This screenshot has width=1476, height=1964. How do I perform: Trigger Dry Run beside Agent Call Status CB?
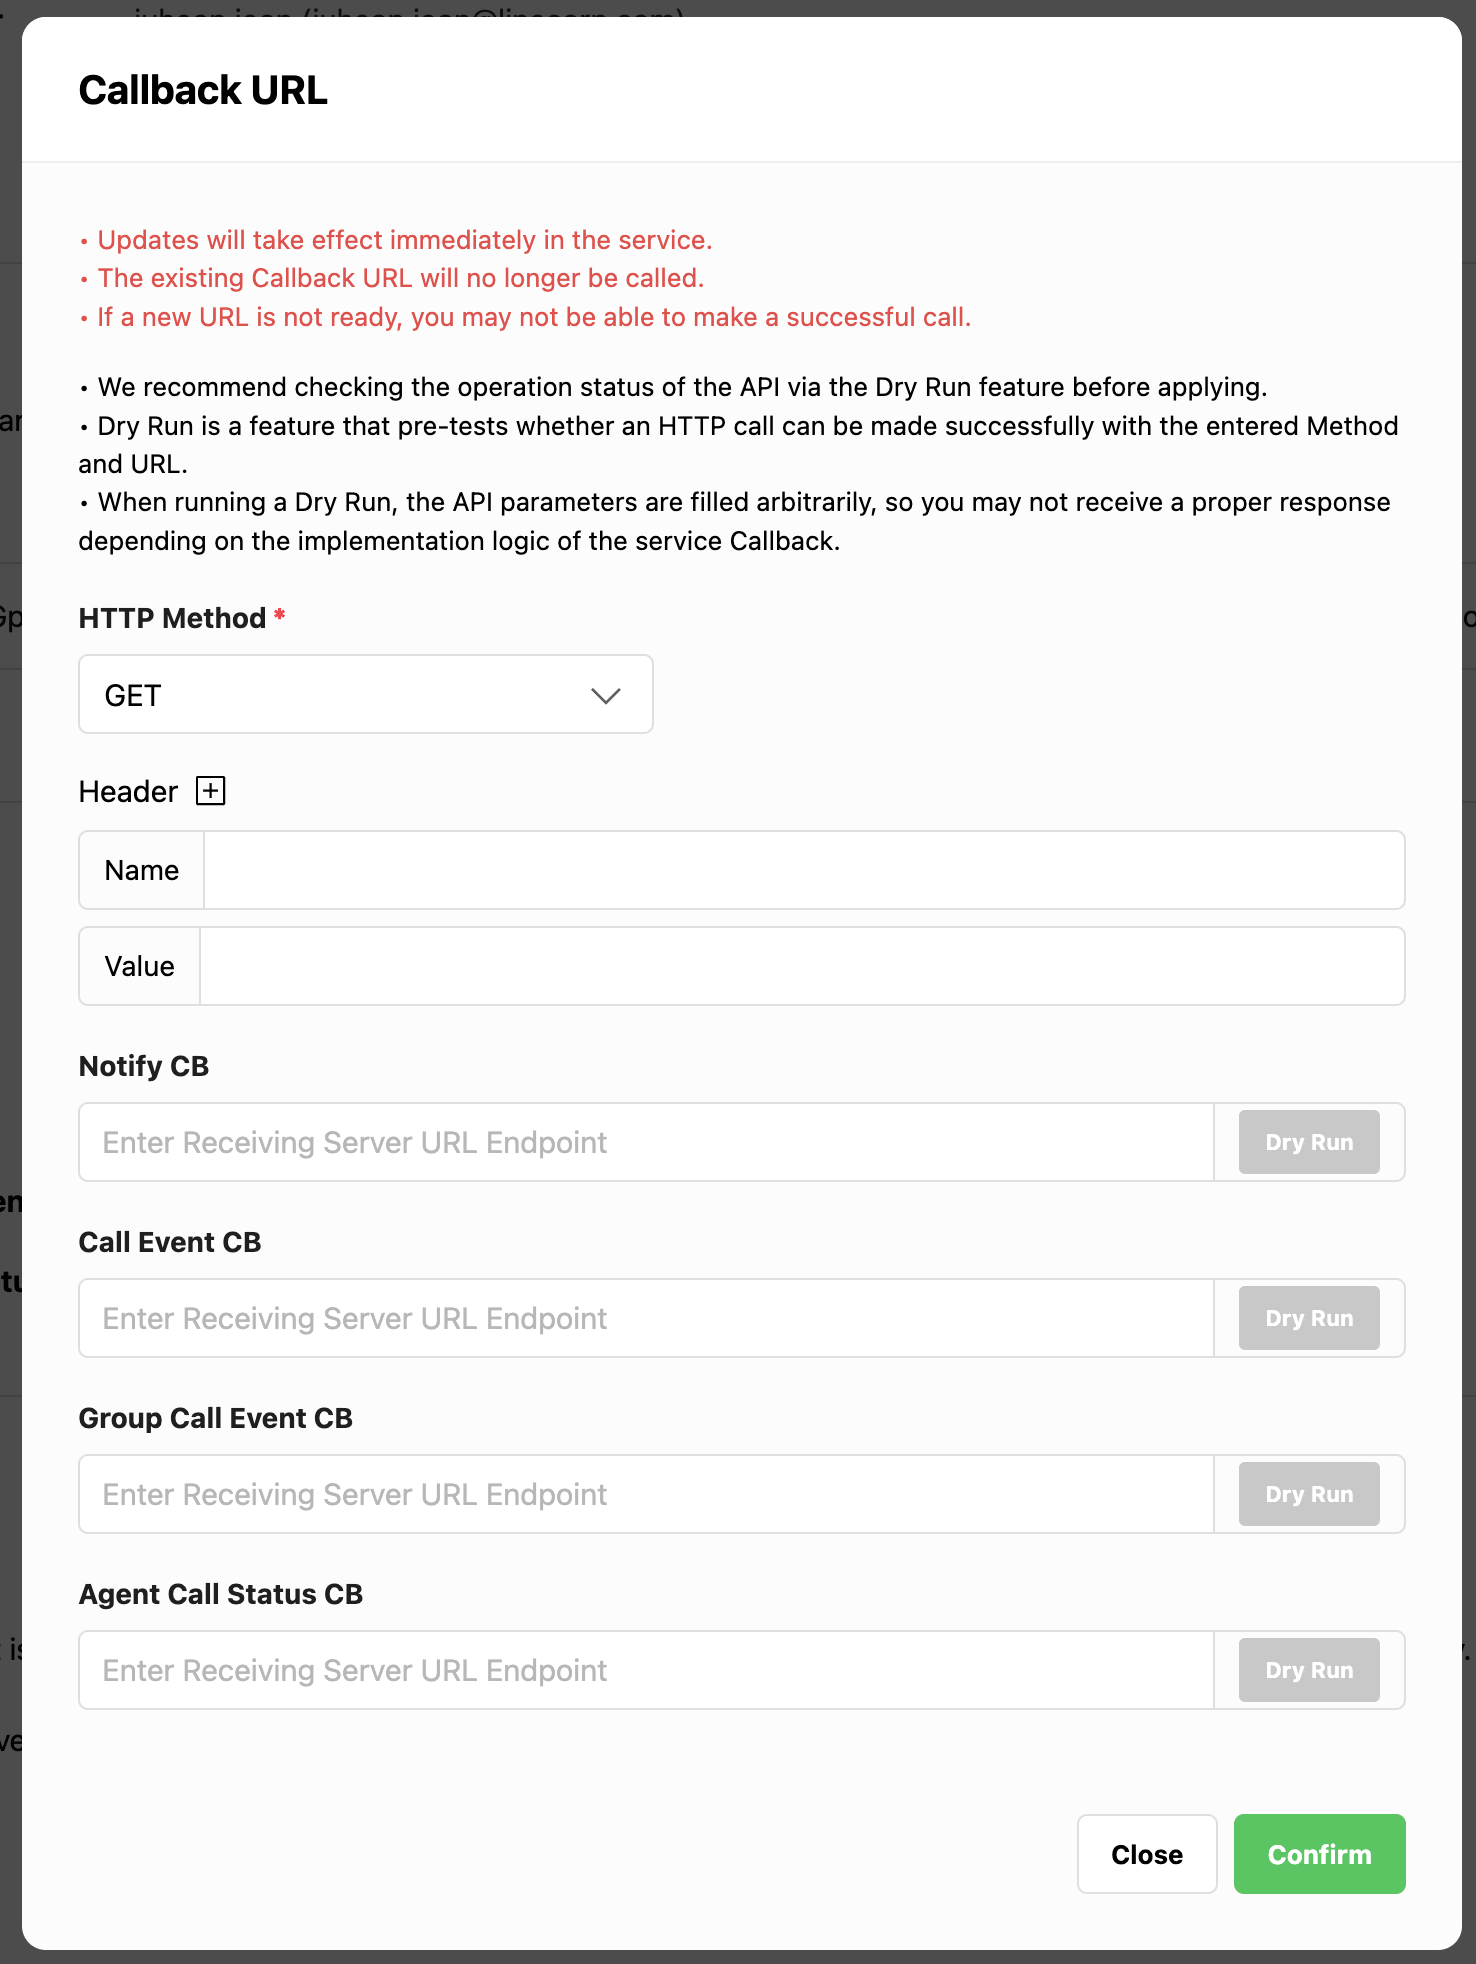[x=1308, y=1670]
